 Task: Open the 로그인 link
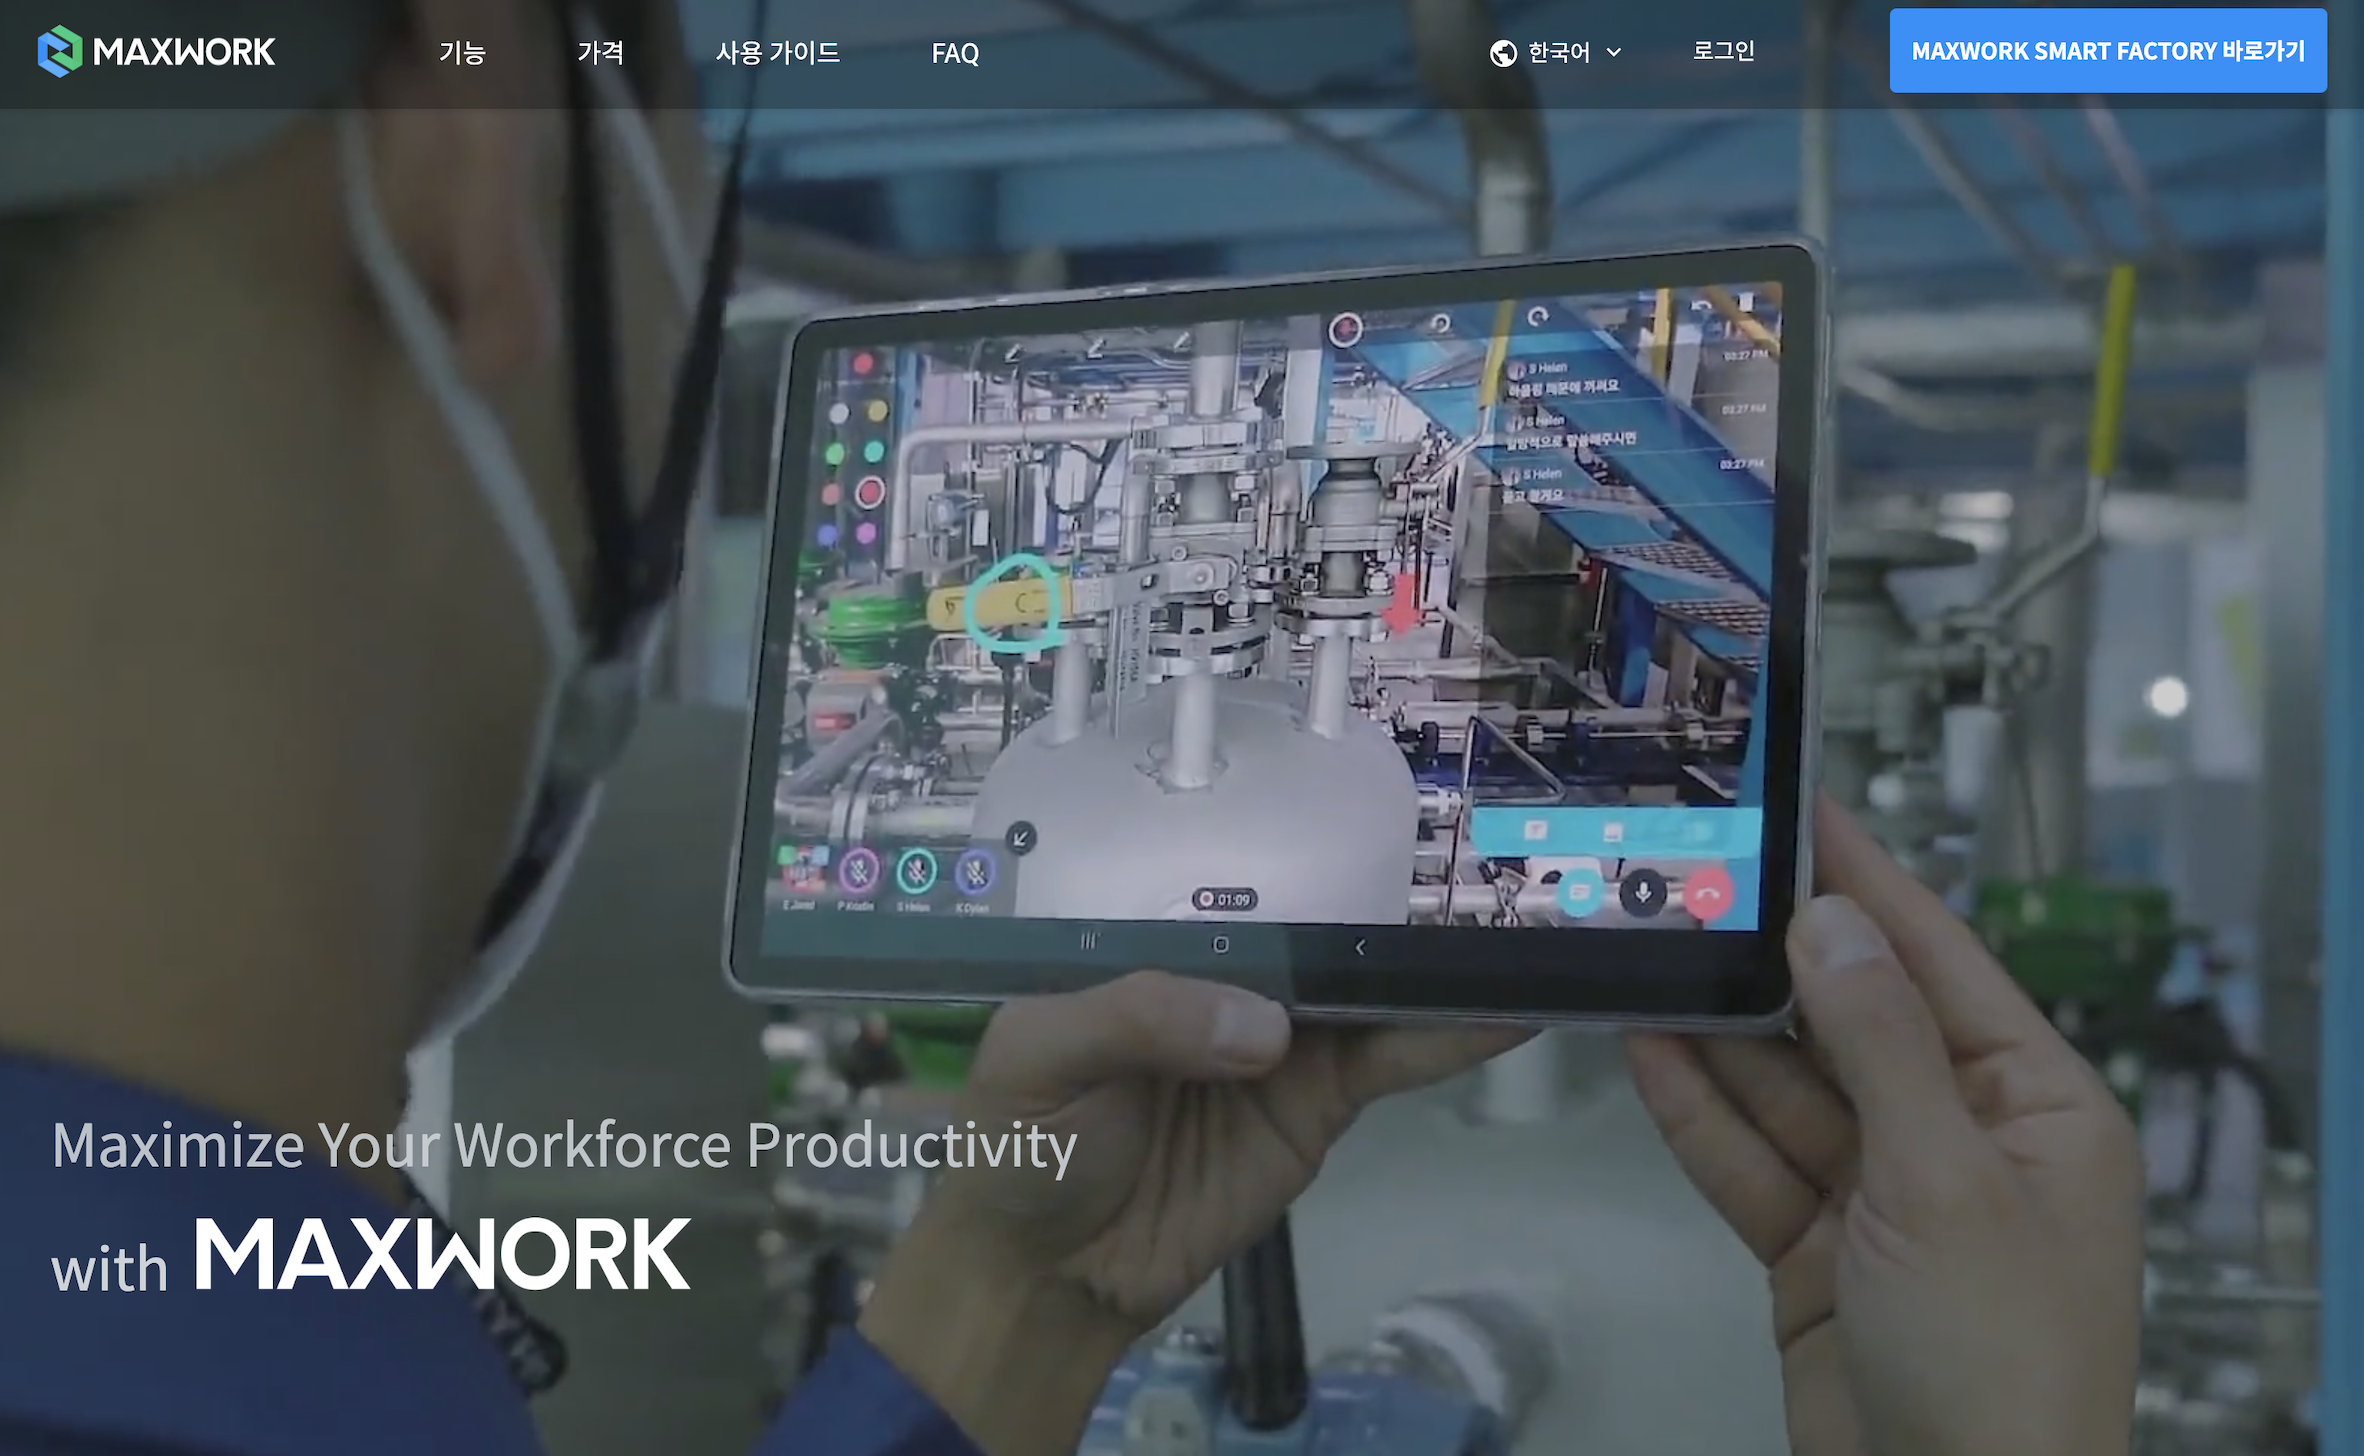pyautogui.click(x=1723, y=51)
